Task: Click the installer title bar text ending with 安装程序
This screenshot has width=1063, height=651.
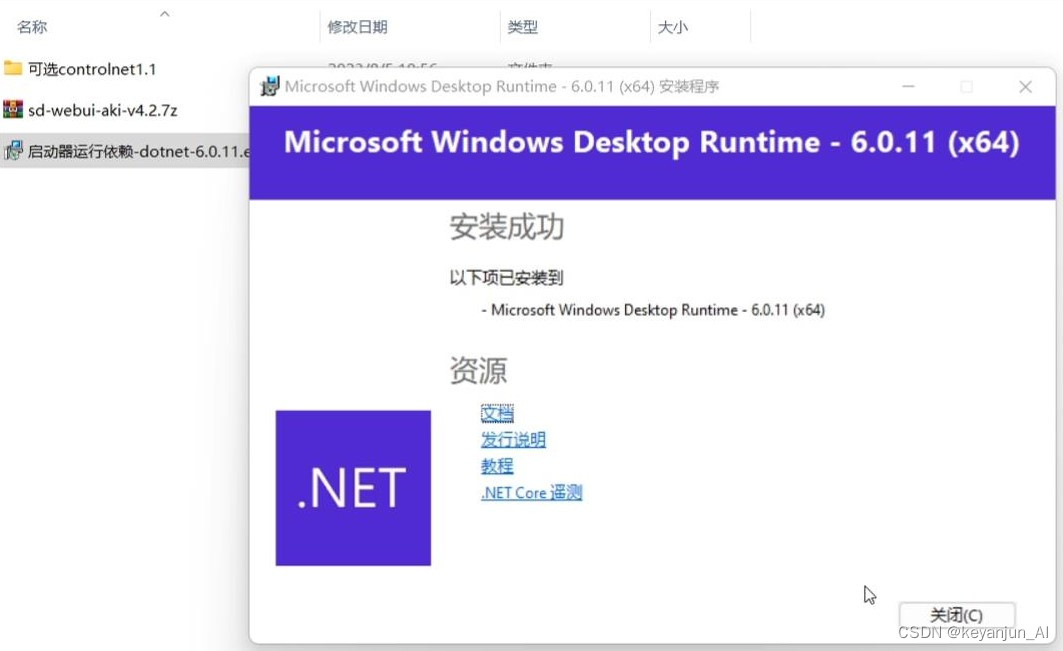Action: pos(502,87)
